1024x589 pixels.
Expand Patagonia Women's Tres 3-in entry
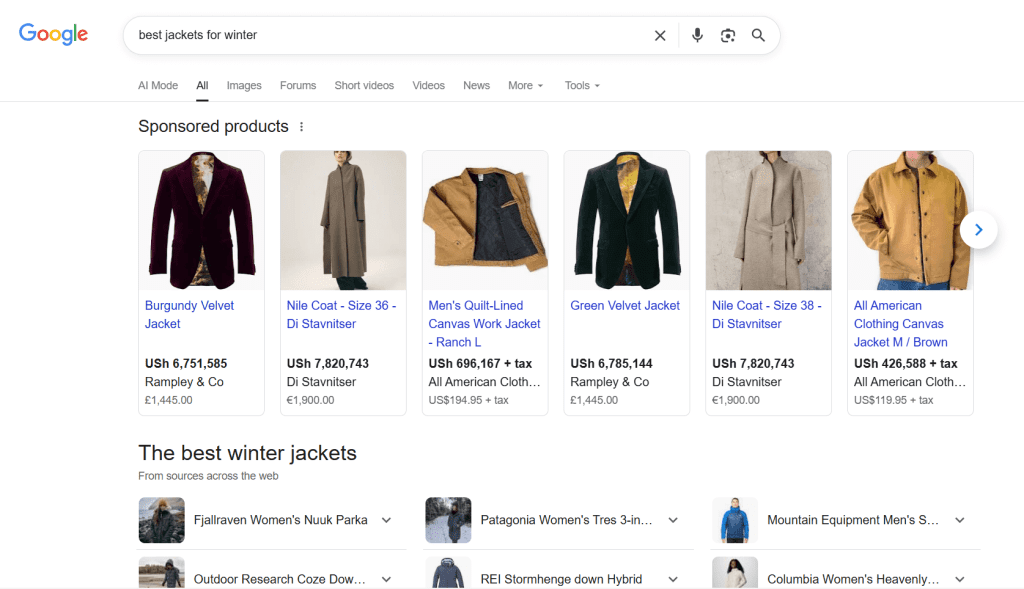(x=673, y=520)
